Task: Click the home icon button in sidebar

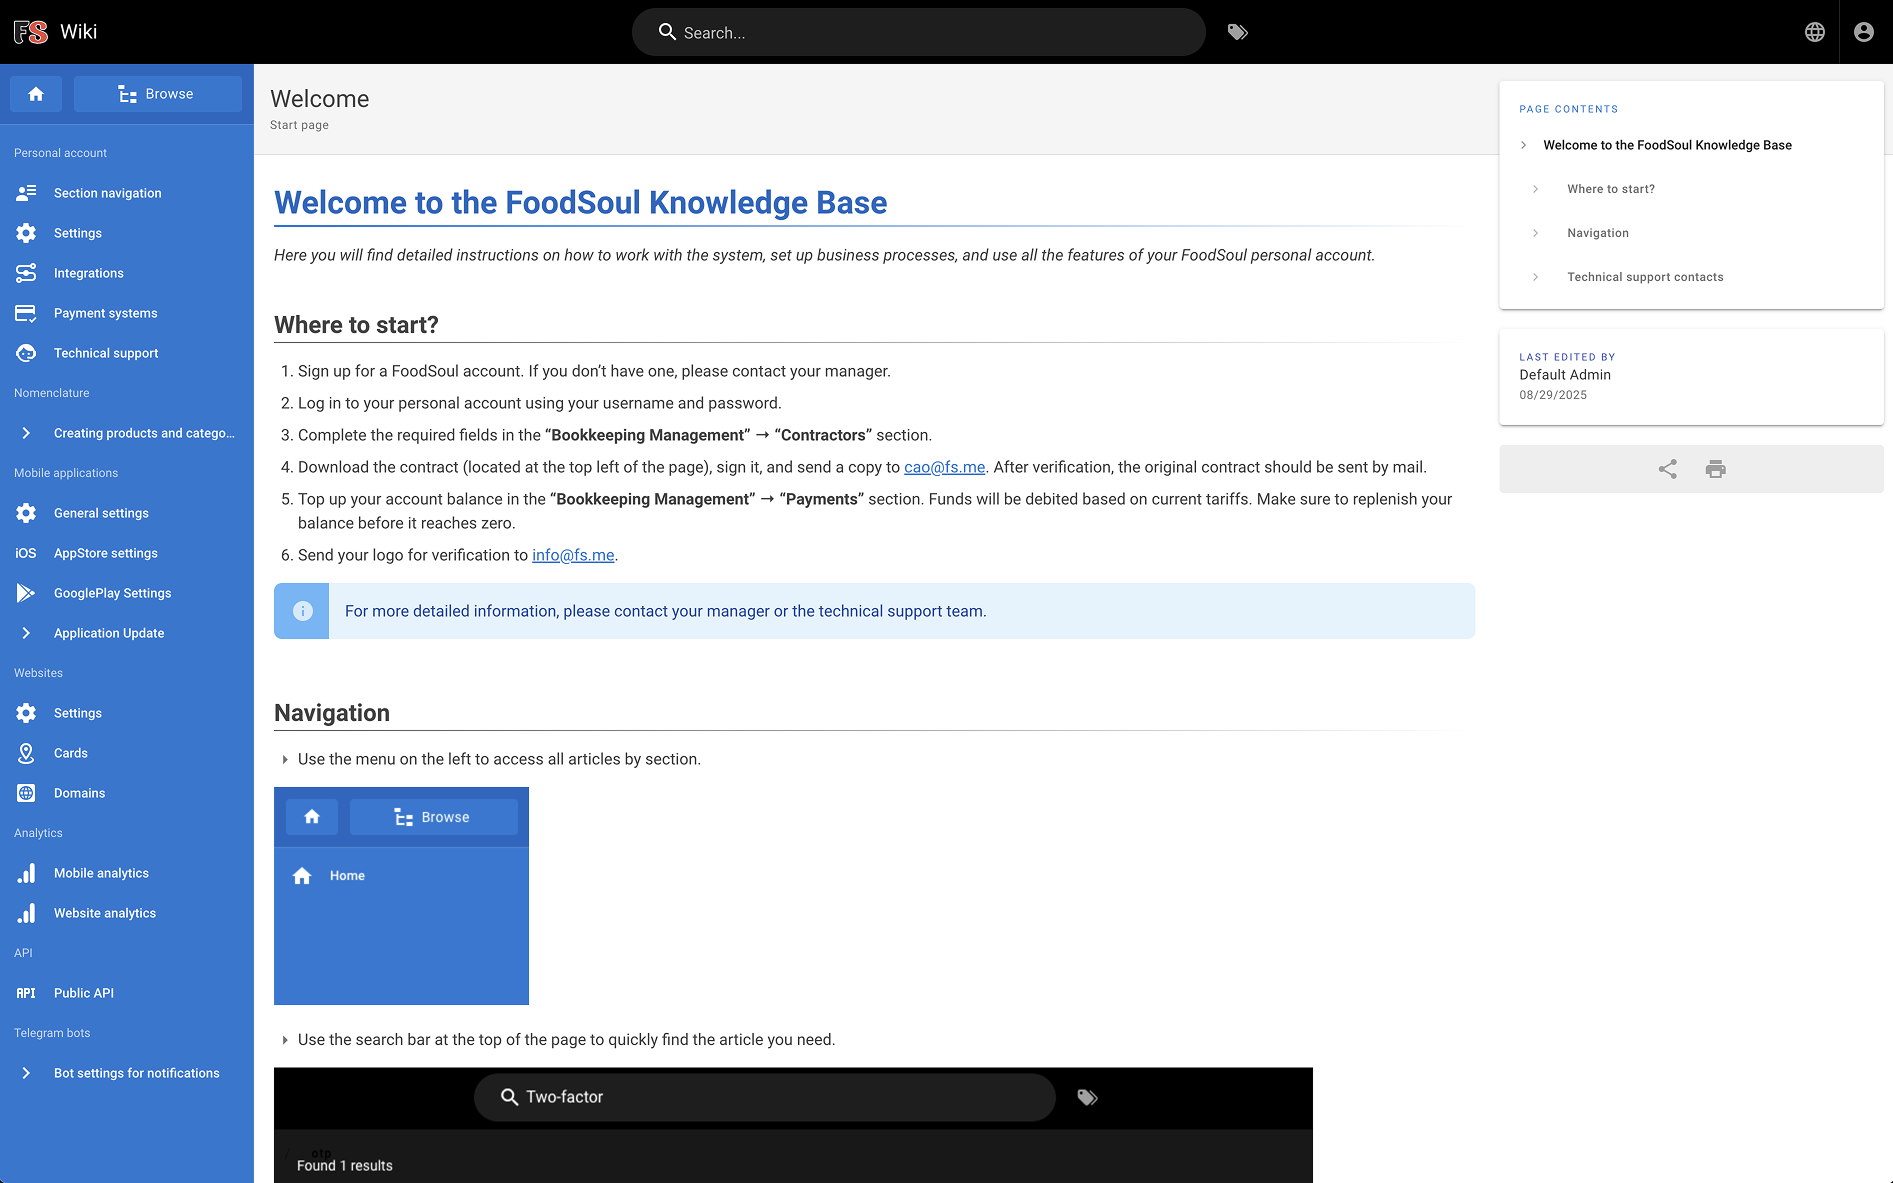Action: pyautogui.click(x=36, y=94)
